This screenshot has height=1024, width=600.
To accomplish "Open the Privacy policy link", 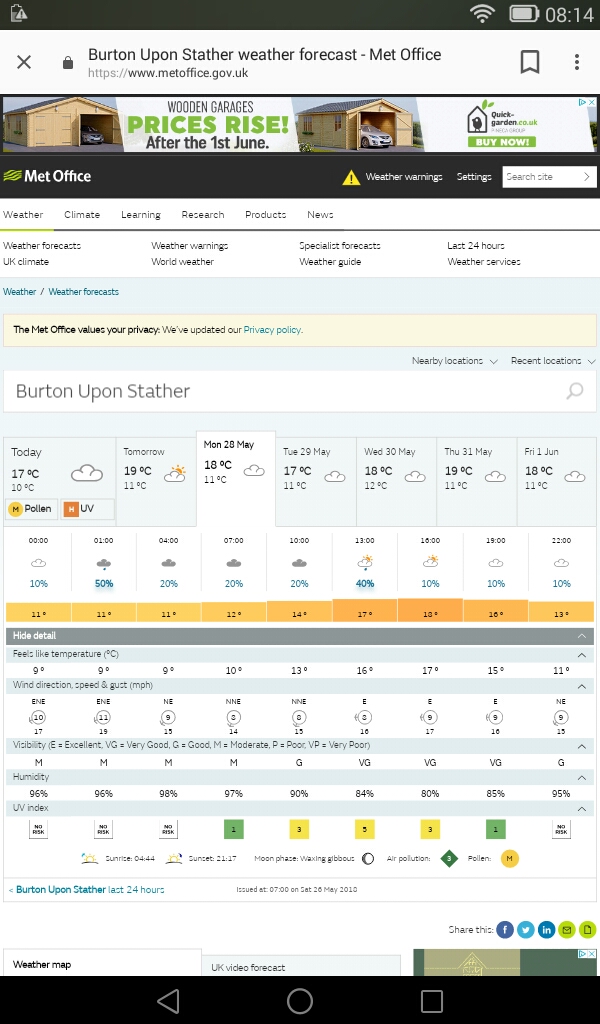I will 272,330.
